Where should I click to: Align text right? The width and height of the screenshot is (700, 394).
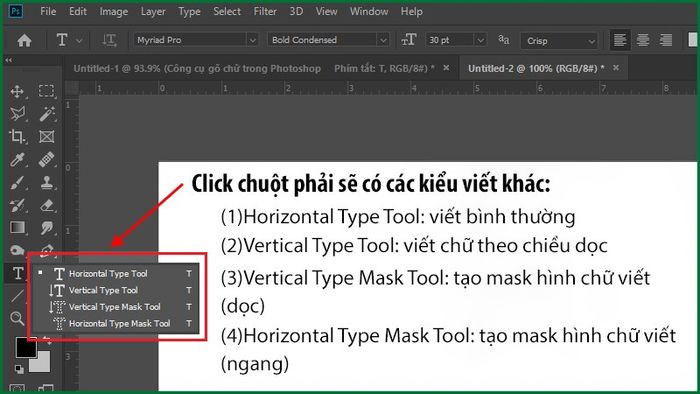666,40
